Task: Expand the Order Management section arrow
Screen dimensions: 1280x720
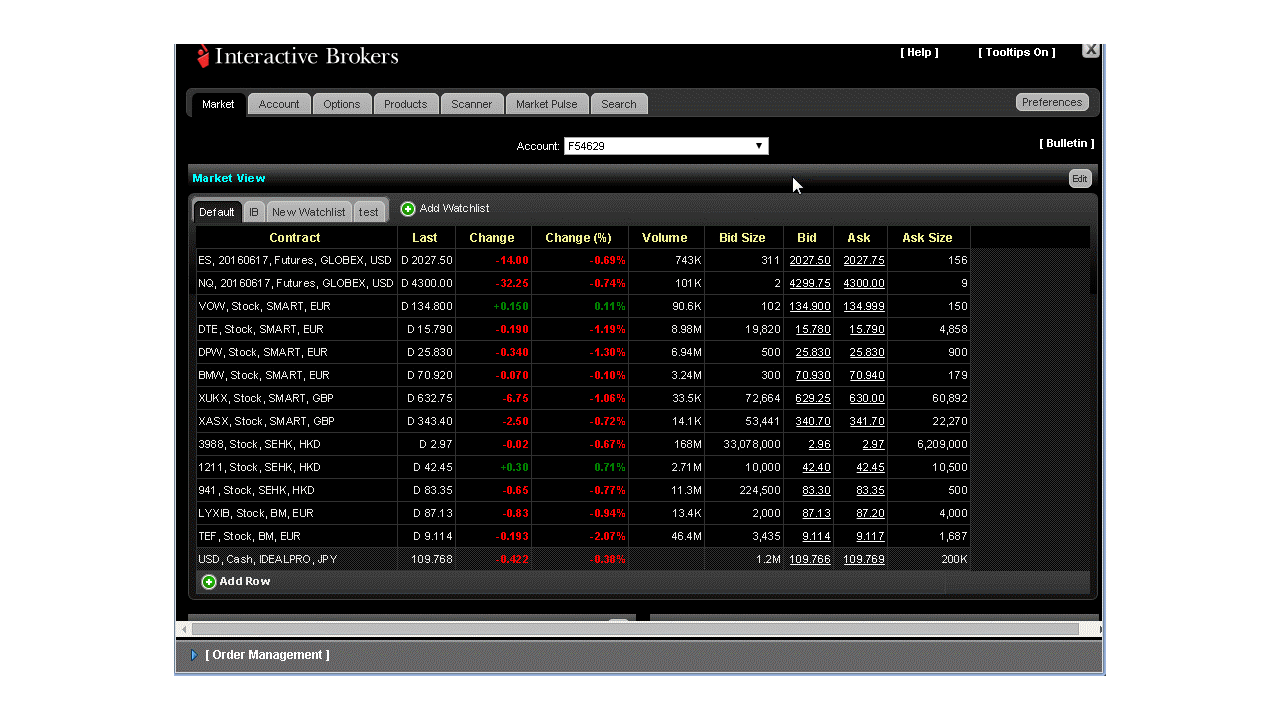Action: coord(194,655)
